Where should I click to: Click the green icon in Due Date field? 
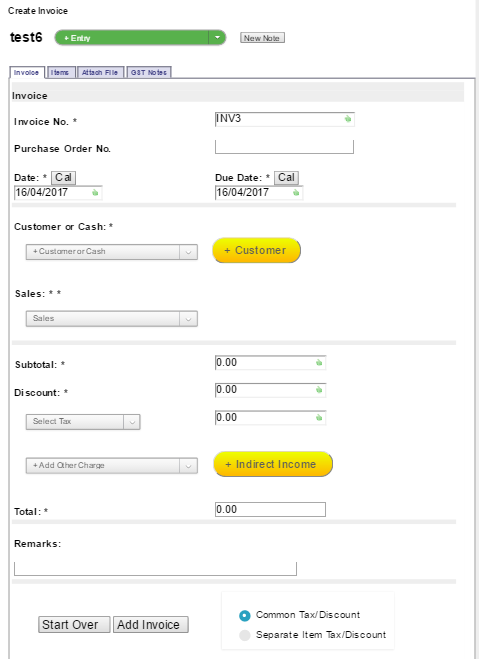296,192
